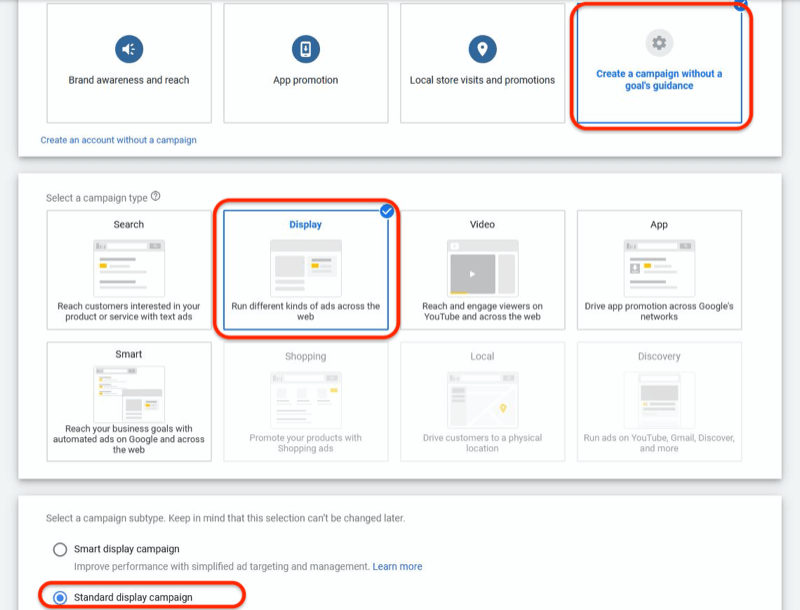Image resolution: width=800 pixels, height=610 pixels.
Task: Click the gear icon for no-goal campaign
Action: pyautogui.click(x=659, y=43)
